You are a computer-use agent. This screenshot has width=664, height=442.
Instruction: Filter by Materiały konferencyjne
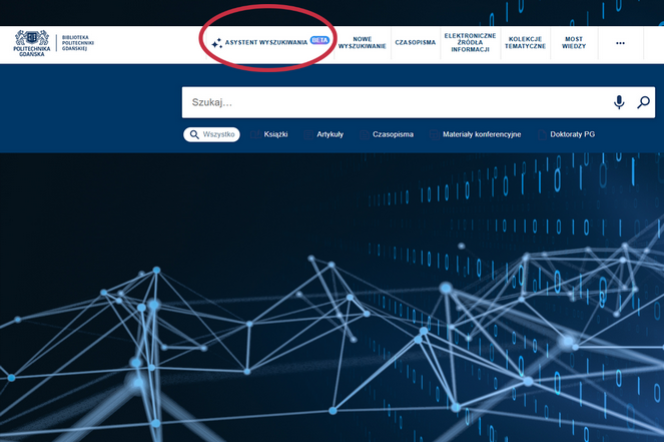click(x=481, y=134)
